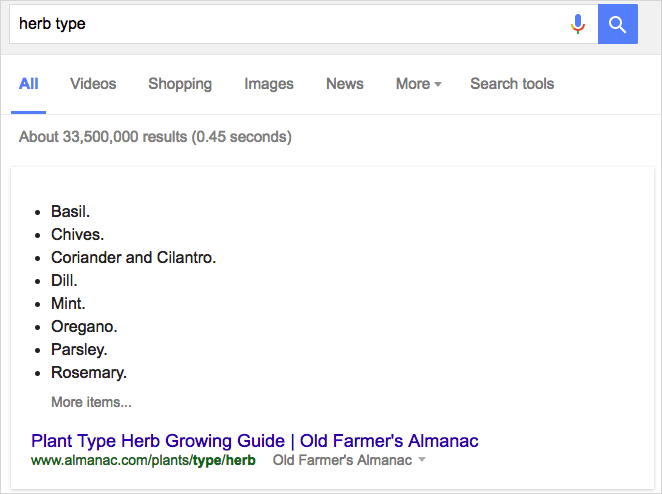Switch to the Videos tab
The height and width of the screenshot is (494, 662).
93,84
